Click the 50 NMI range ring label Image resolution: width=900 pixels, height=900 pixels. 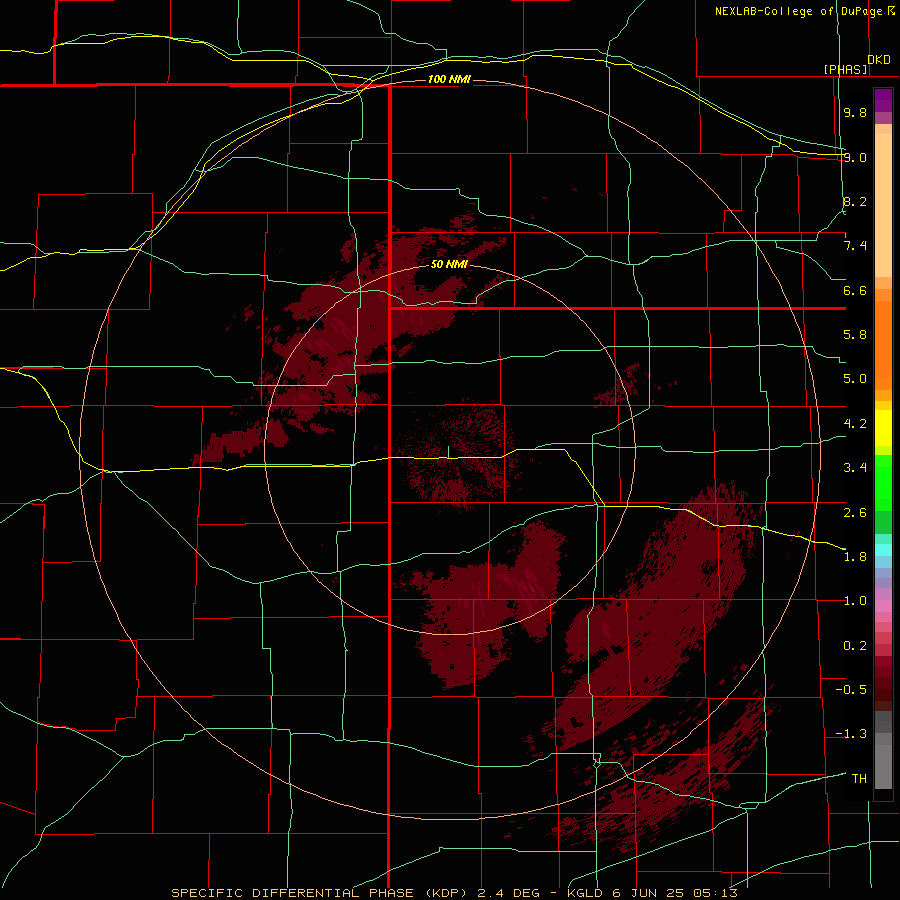(x=449, y=264)
